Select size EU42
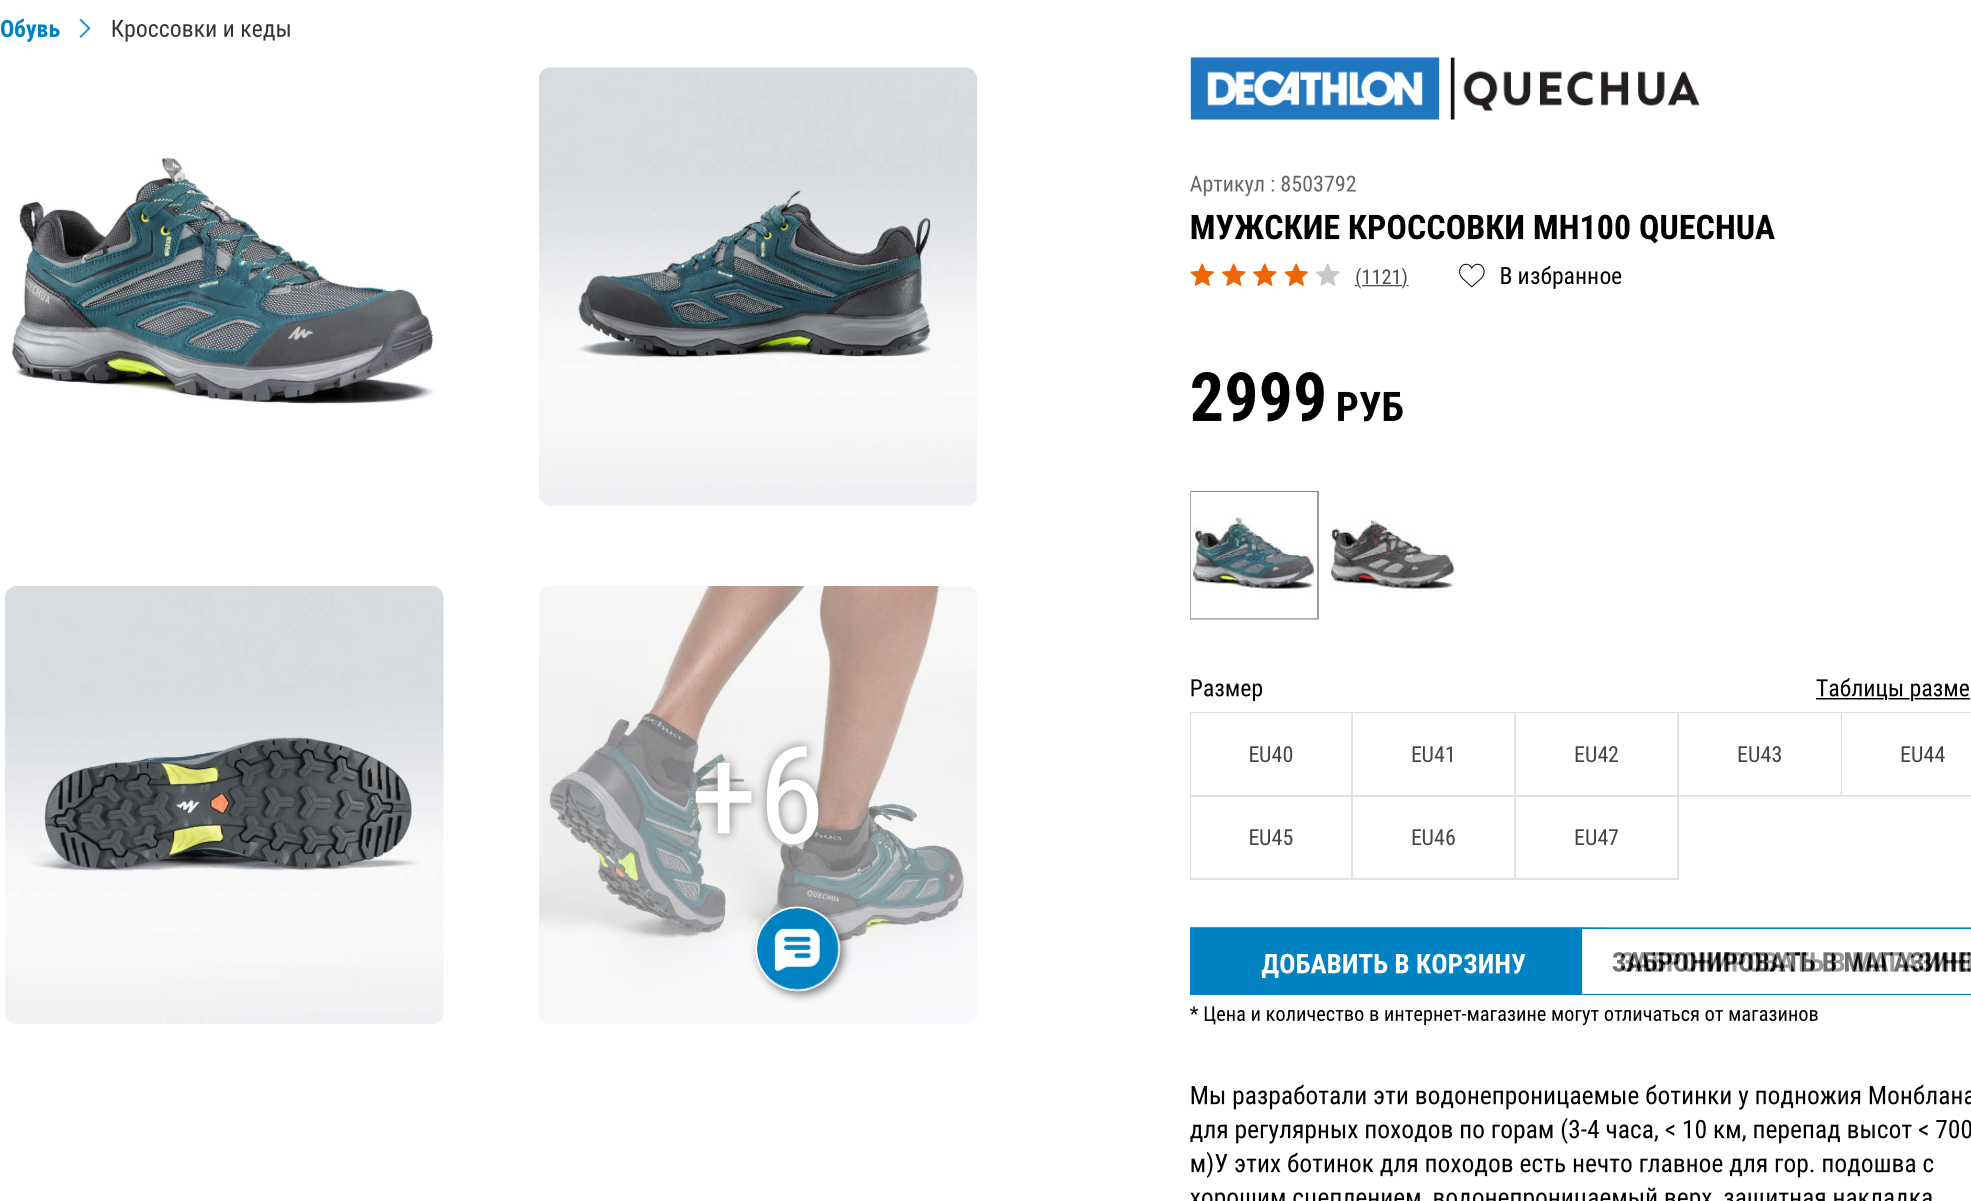The image size is (1971, 1201). 1596,754
